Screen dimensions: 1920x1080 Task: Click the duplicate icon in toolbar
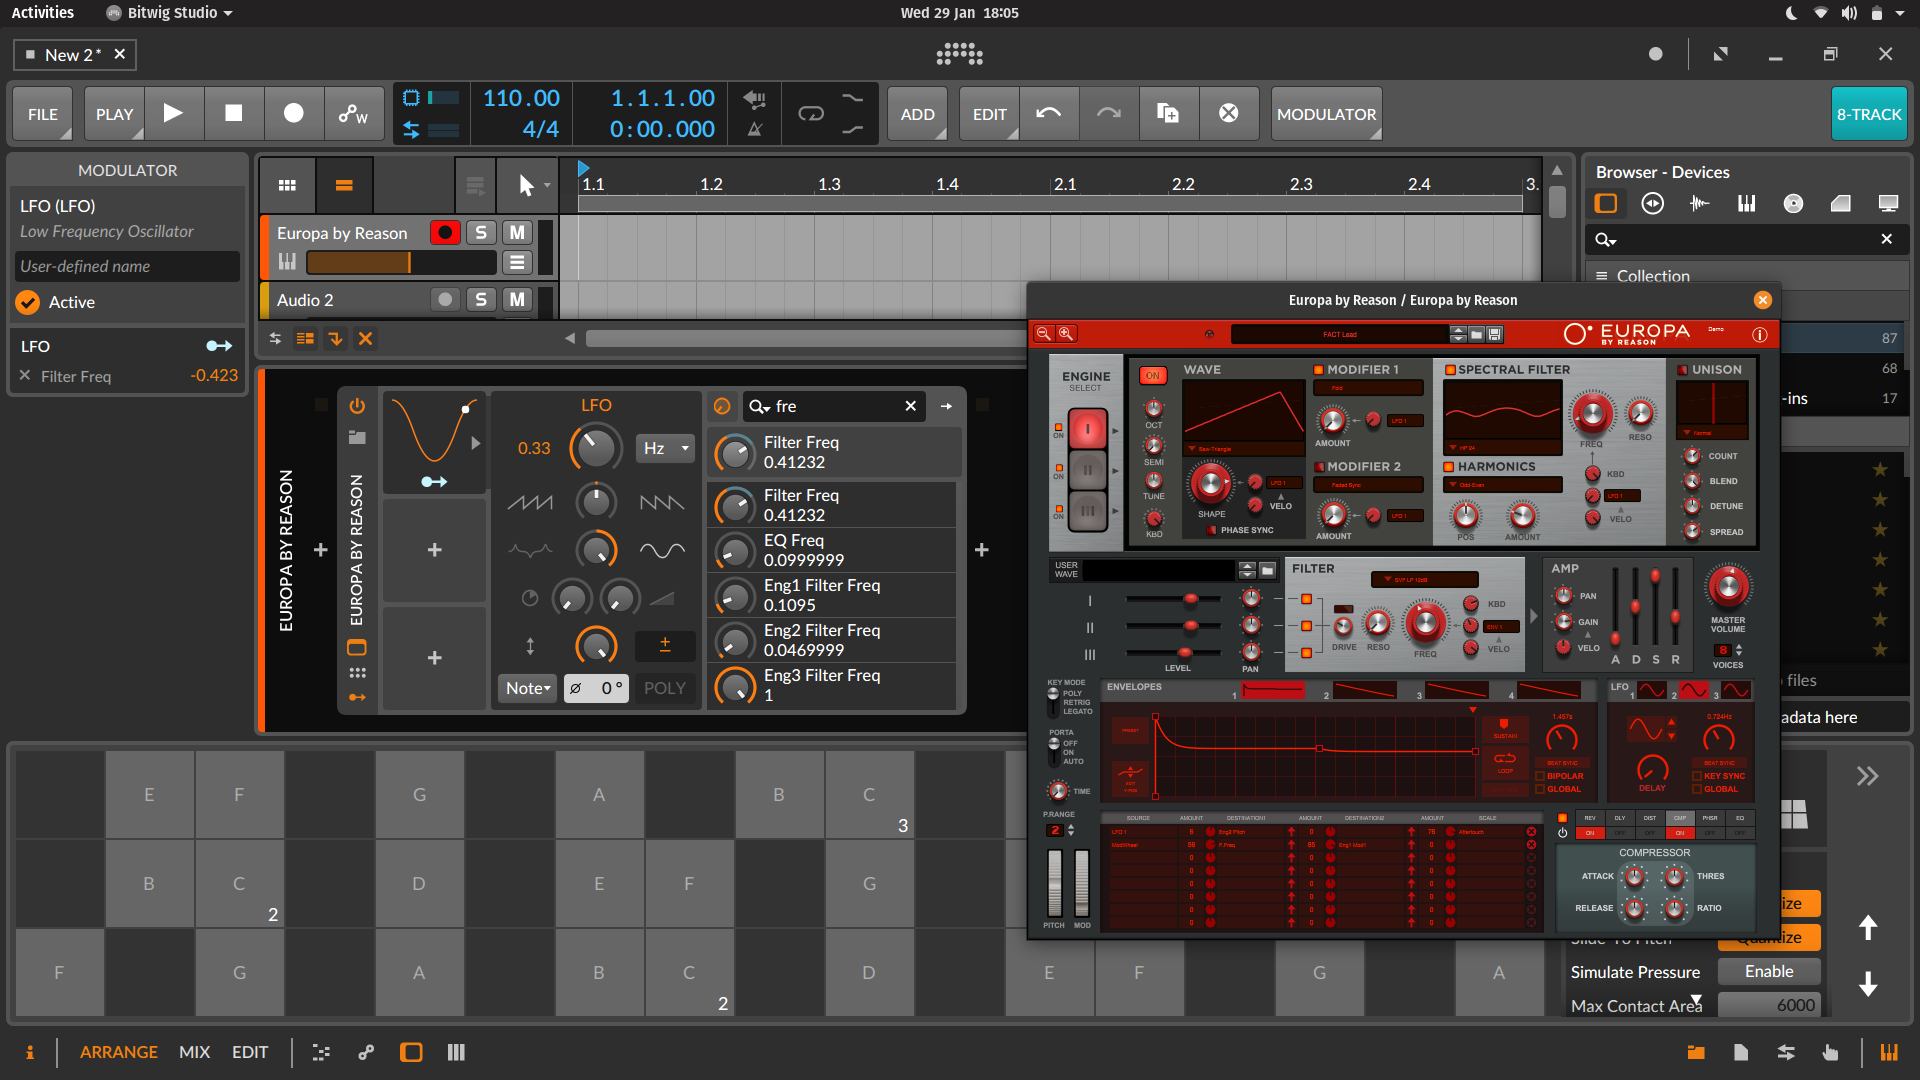click(1168, 114)
